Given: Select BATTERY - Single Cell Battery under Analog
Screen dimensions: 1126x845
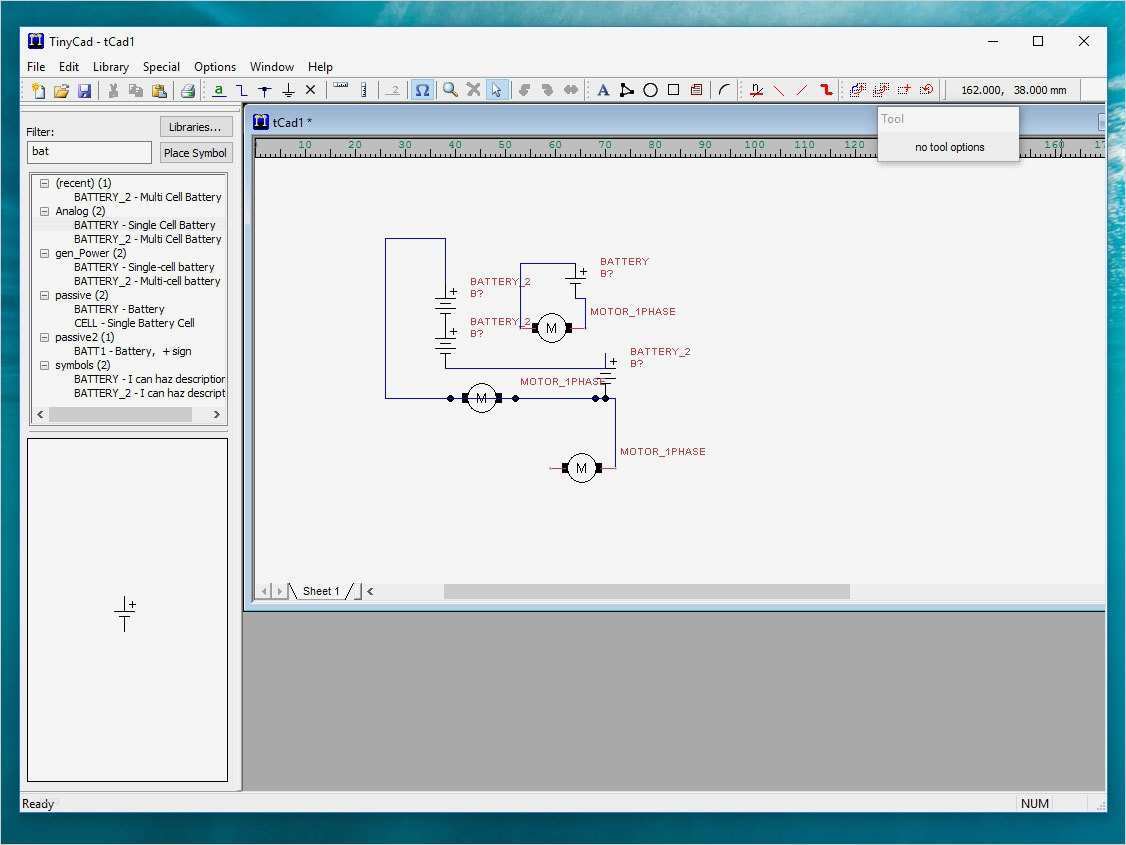Looking at the screenshot, I should pos(144,225).
